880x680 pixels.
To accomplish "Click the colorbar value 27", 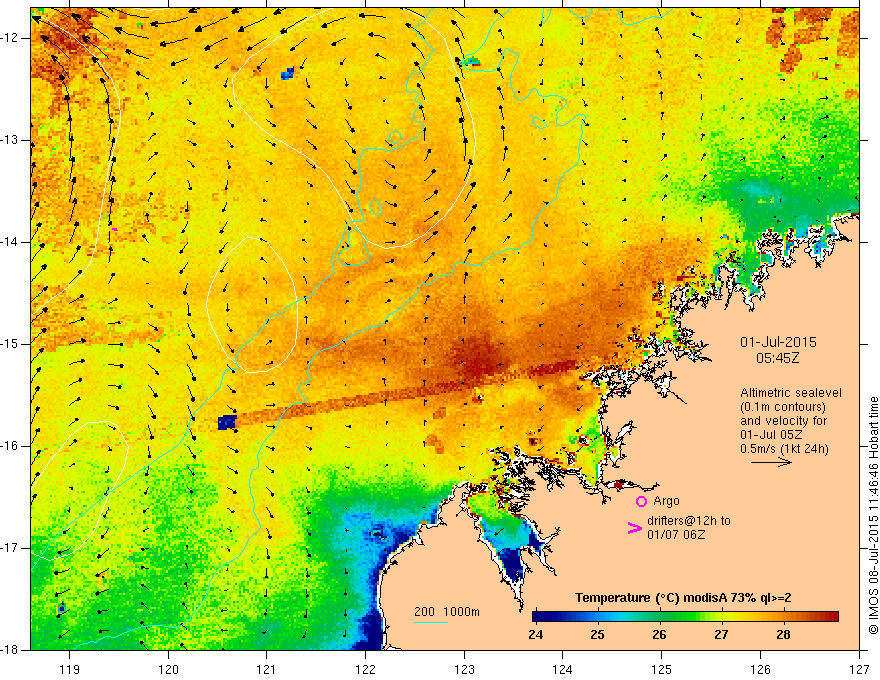I will [721, 635].
